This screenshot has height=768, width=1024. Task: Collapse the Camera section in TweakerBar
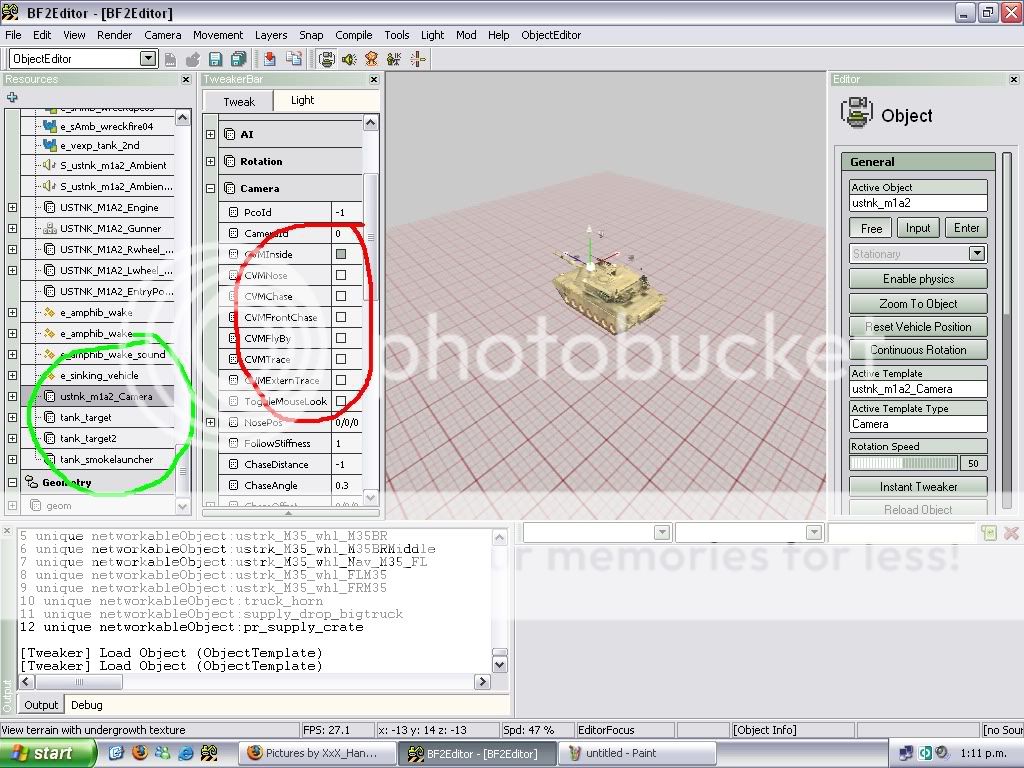pos(211,188)
